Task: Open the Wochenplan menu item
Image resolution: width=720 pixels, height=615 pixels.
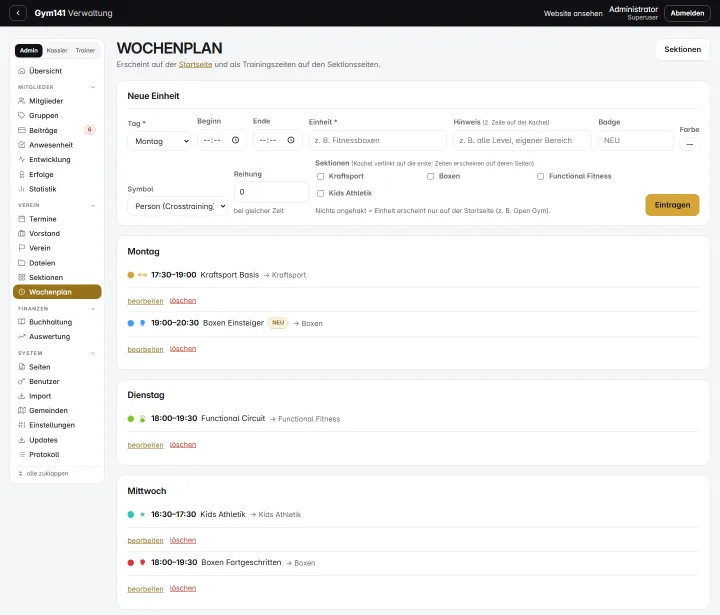Action: 57,292
